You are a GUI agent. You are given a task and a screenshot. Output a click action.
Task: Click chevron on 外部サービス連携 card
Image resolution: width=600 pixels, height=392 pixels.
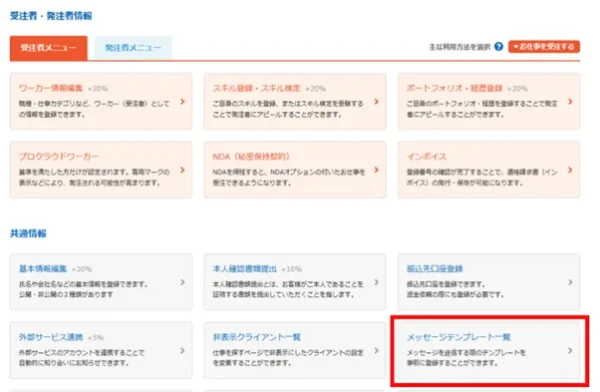click(183, 350)
